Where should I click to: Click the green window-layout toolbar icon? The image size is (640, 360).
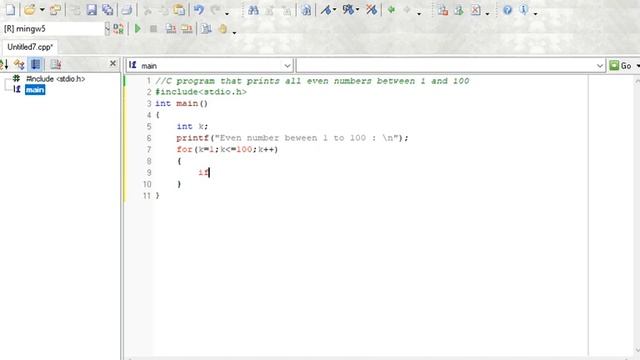(x=459, y=10)
